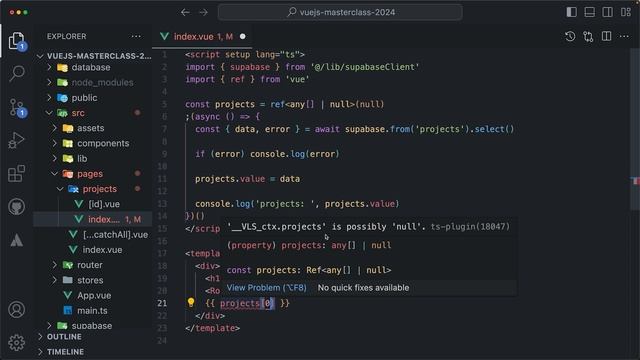Viewport: 640px width, 360px height.
Task: Open the Manage gear icon
Action: tap(16, 343)
